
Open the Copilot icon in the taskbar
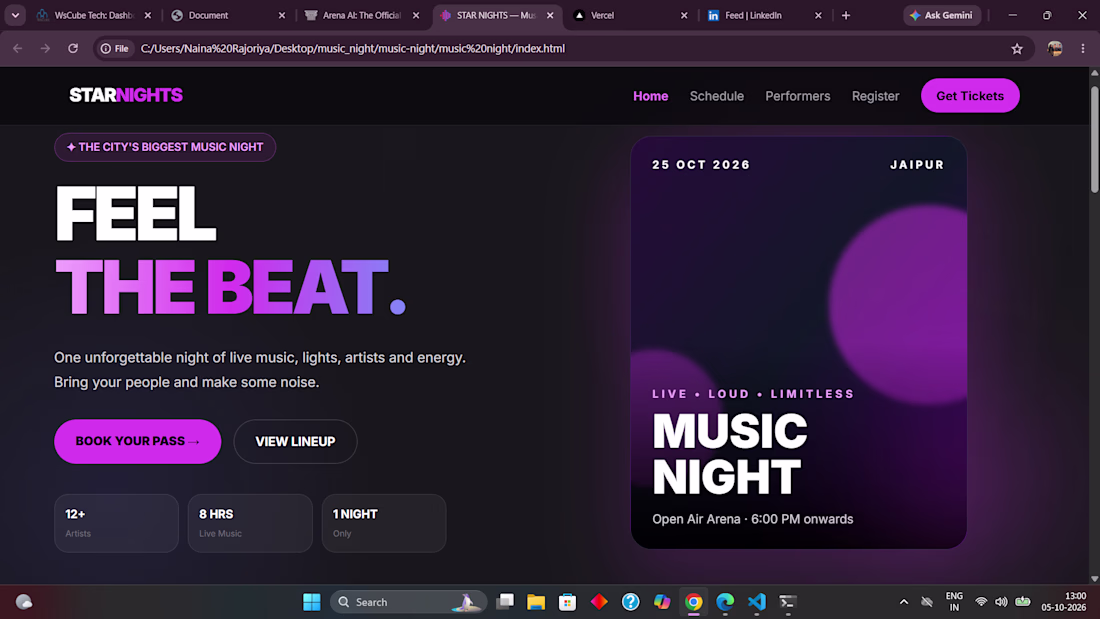click(662, 601)
